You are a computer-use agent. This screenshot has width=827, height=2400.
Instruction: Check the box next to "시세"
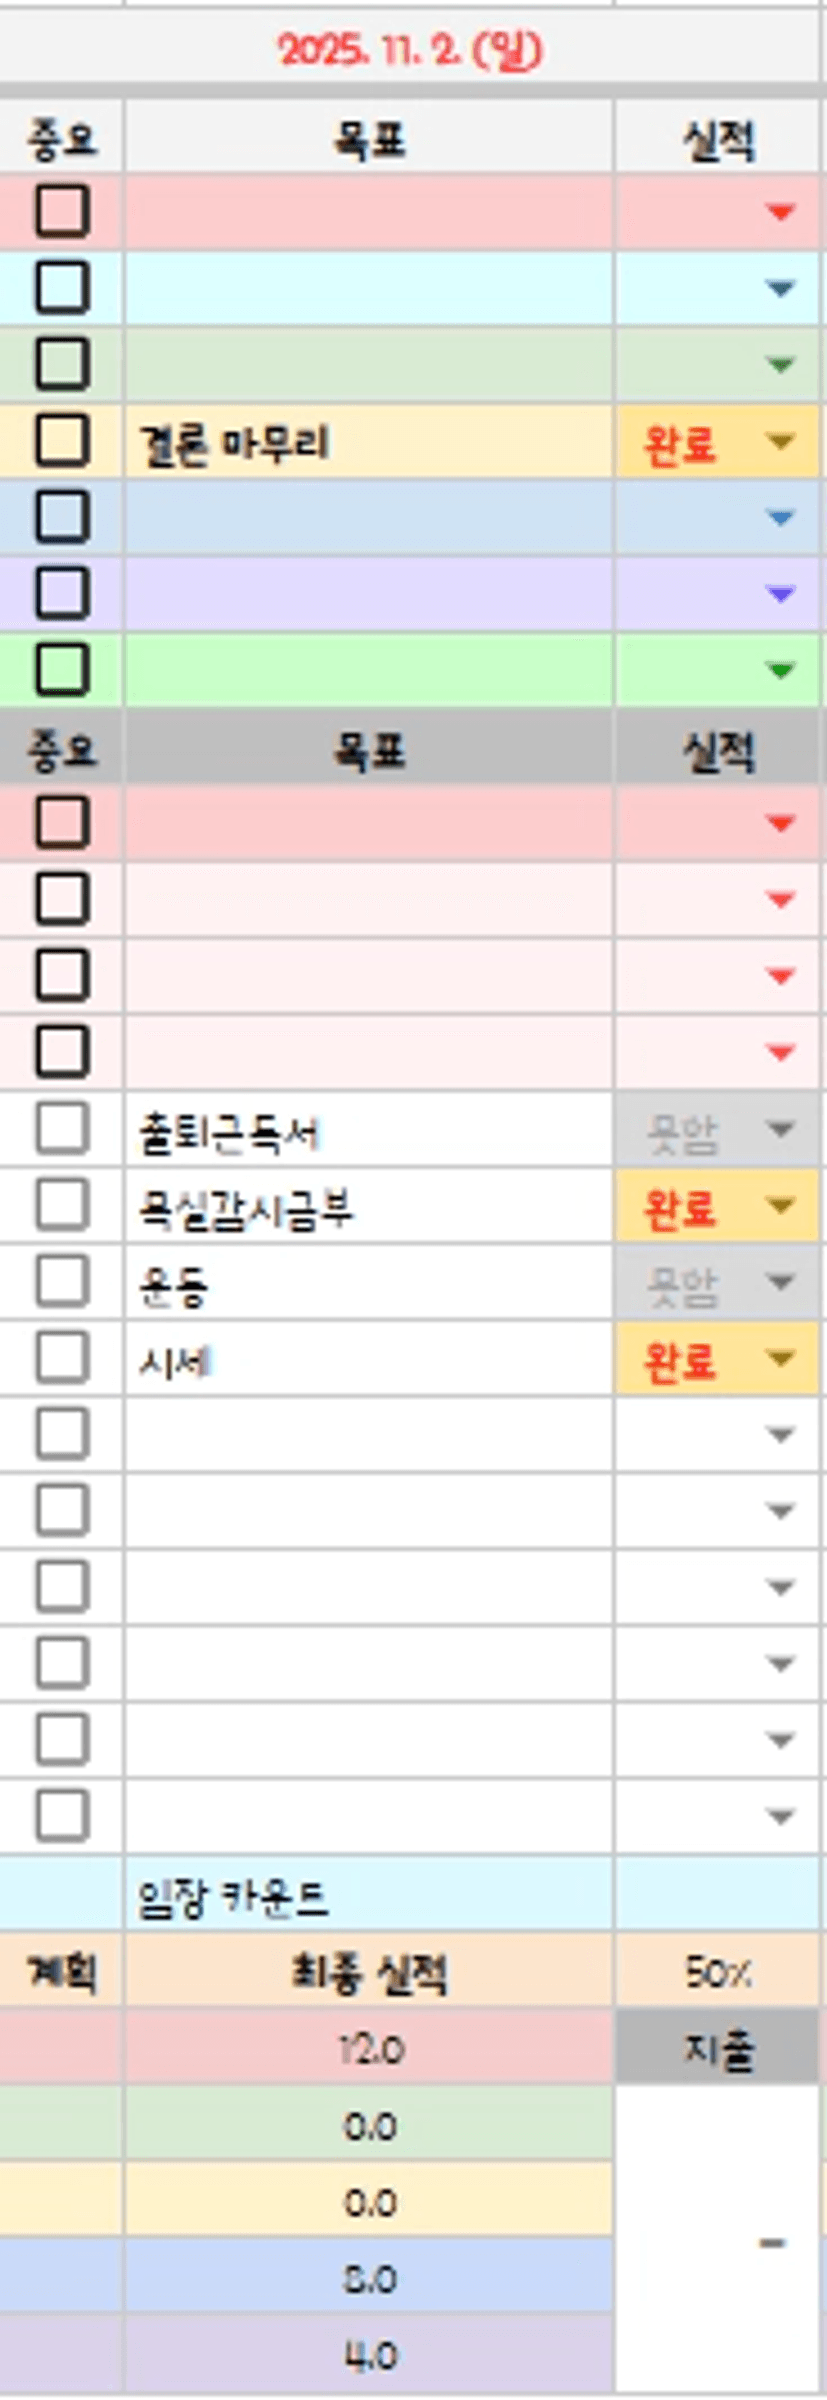pos(62,1358)
